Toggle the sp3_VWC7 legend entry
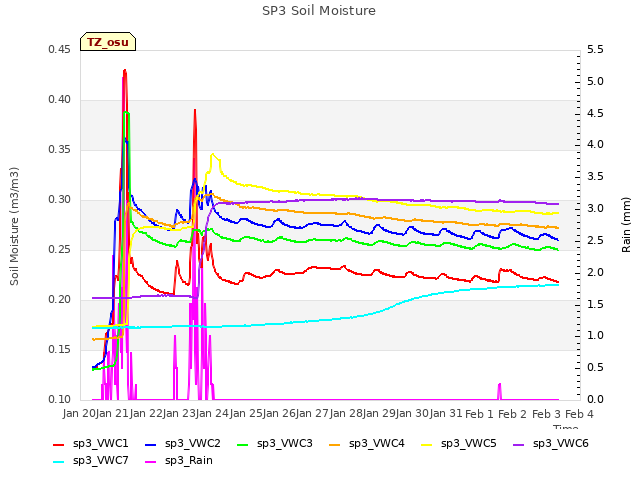The width and height of the screenshot is (640, 480). (91, 461)
